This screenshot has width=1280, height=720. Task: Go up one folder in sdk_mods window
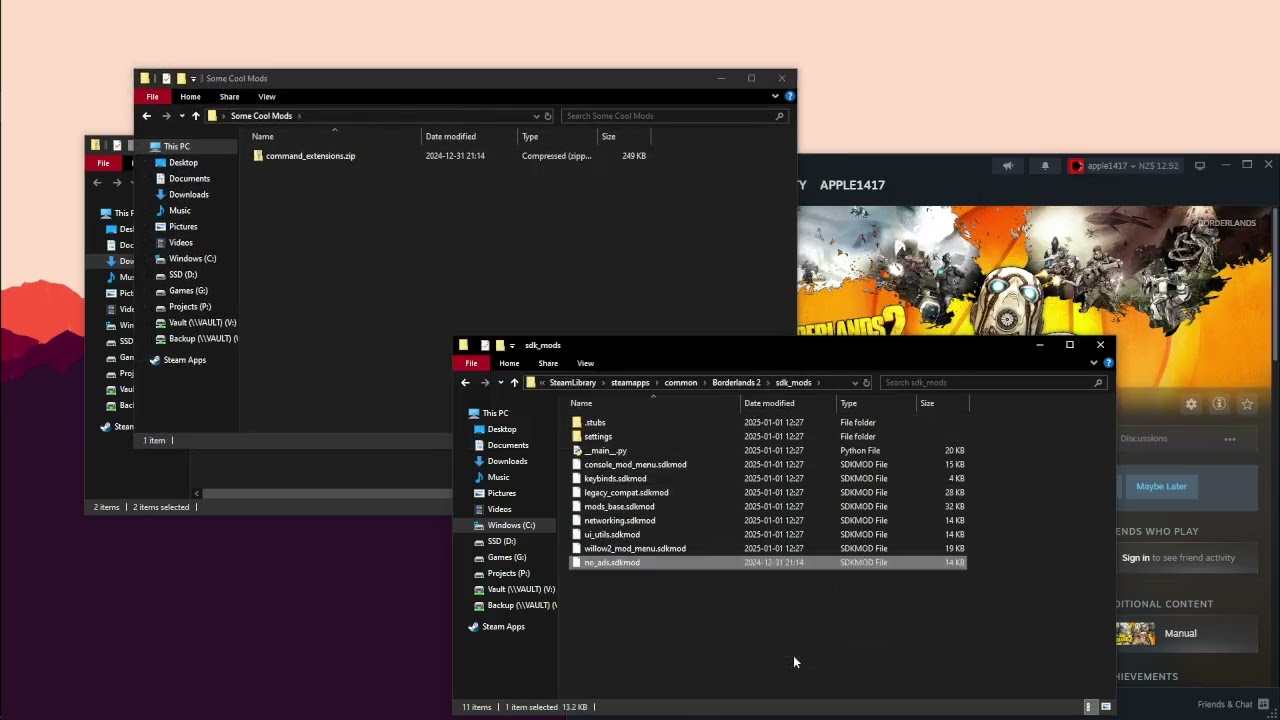click(x=514, y=382)
